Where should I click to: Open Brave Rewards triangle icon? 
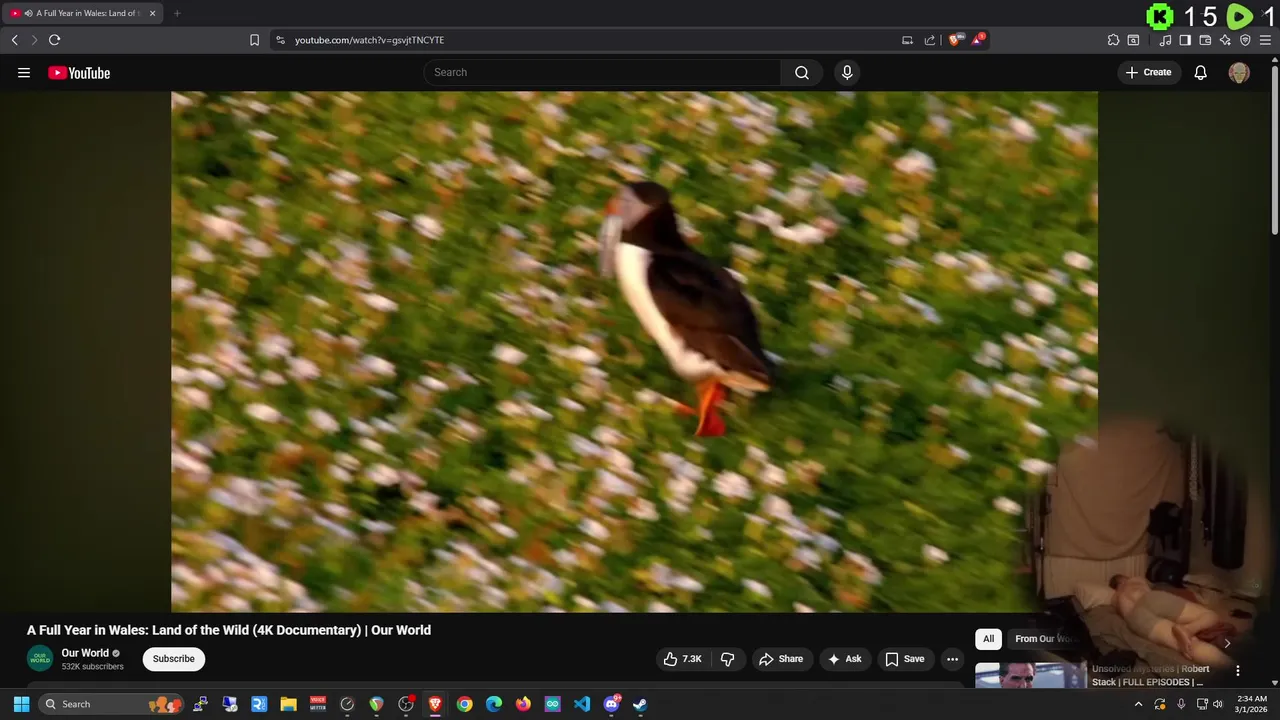(x=977, y=40)
